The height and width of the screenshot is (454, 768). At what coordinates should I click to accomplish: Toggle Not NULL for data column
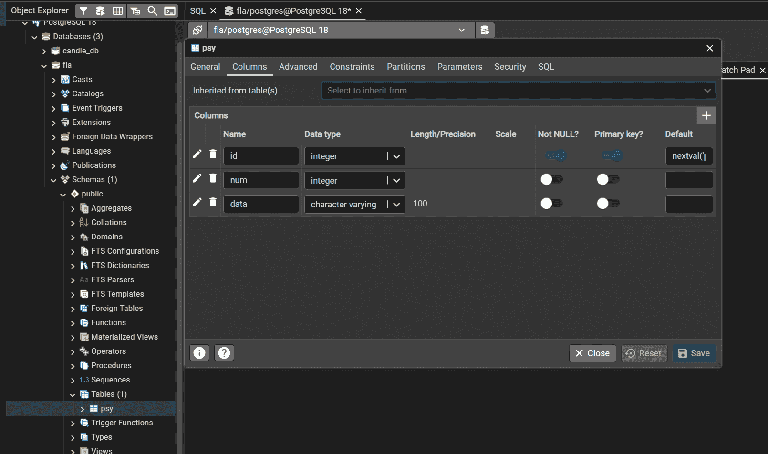tap(552, 203)
